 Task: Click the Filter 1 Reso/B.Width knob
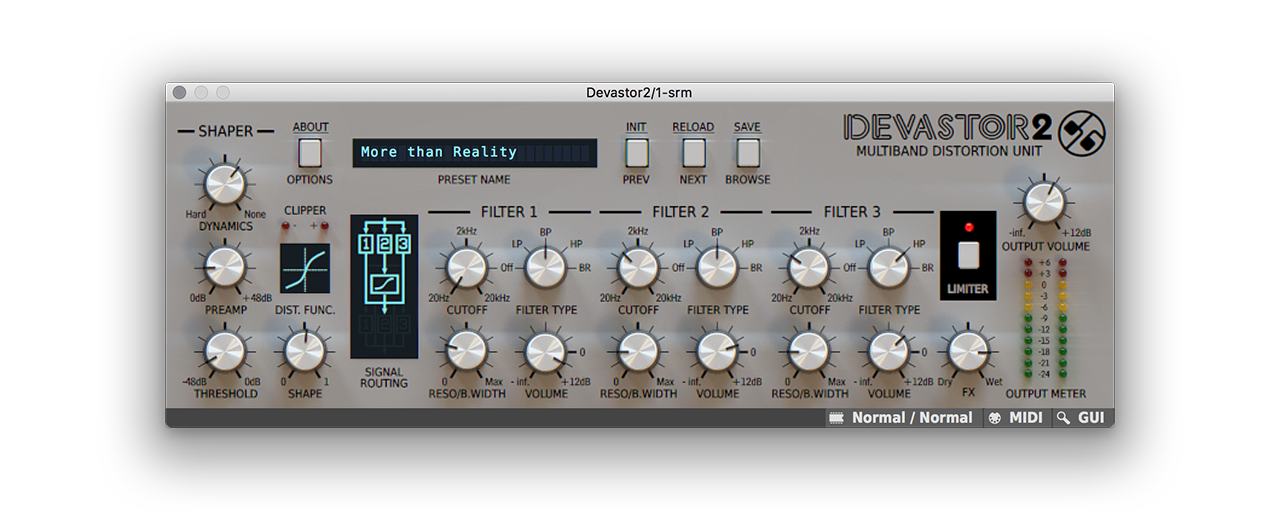[x=467, y=351]
